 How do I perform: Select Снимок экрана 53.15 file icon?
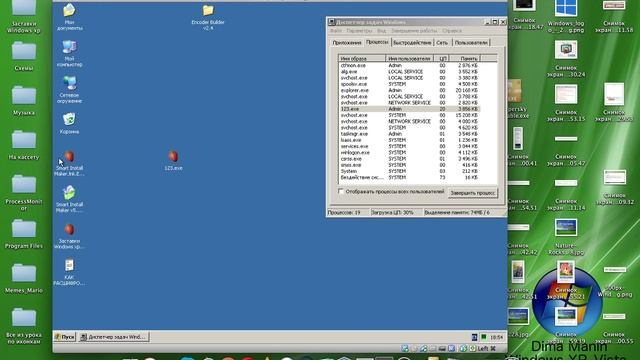(x=566, y=95)
